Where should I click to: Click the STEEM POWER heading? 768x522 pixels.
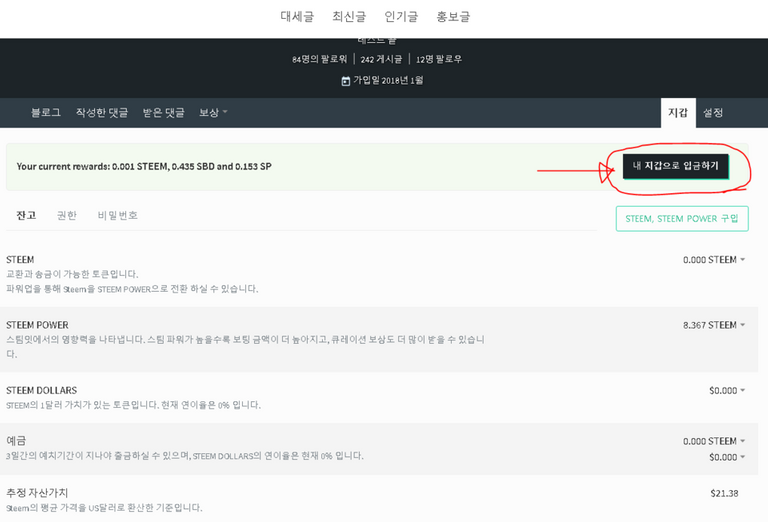pyautogui.click(x=37, y=325)
